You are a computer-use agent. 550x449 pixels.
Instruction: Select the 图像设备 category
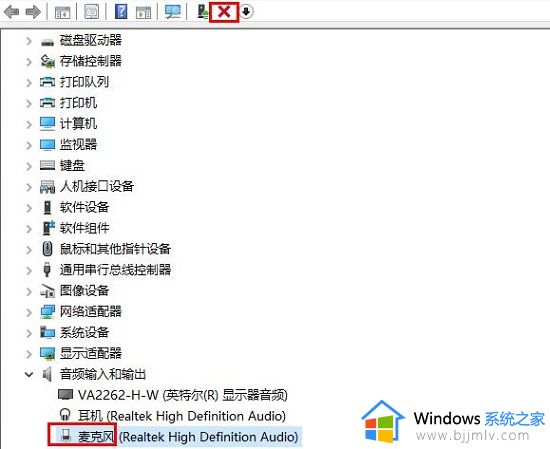click(x=84, y=290)
